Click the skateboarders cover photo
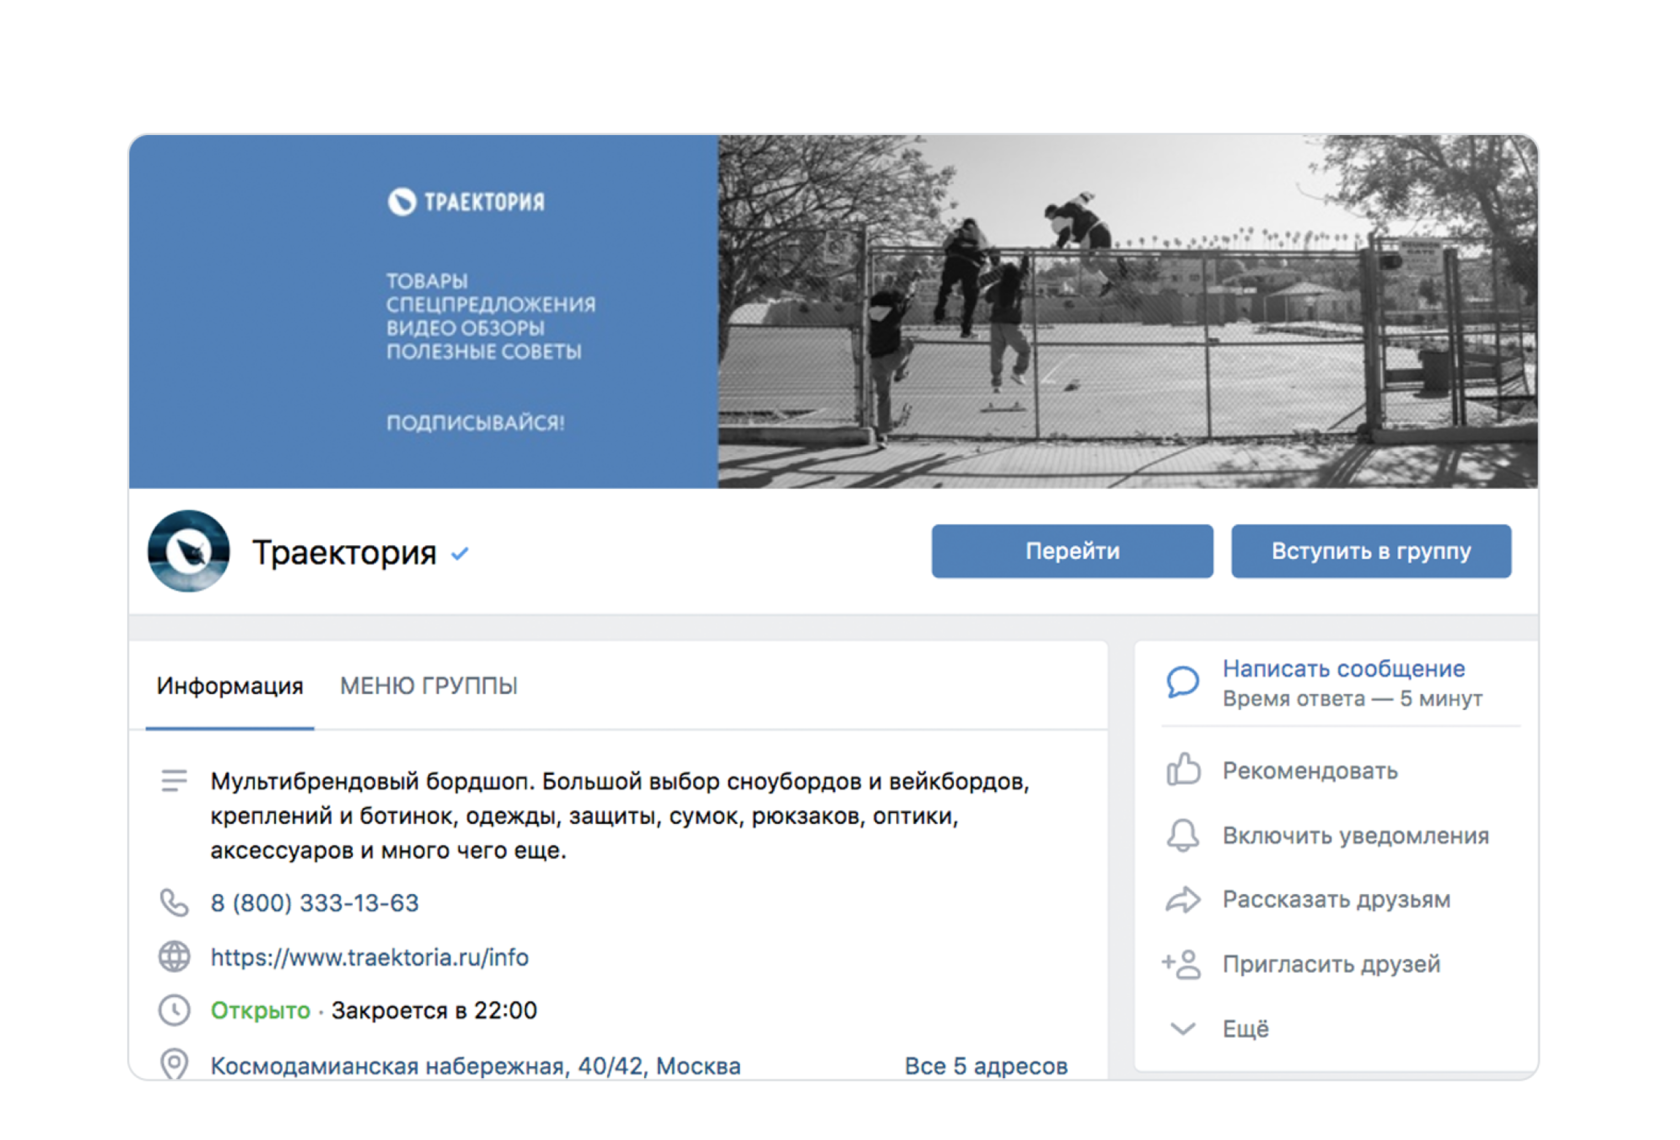Image resolution: width=1680 pixels, height=1140 pixels. pyautogui.click(x=1127, y=311)
